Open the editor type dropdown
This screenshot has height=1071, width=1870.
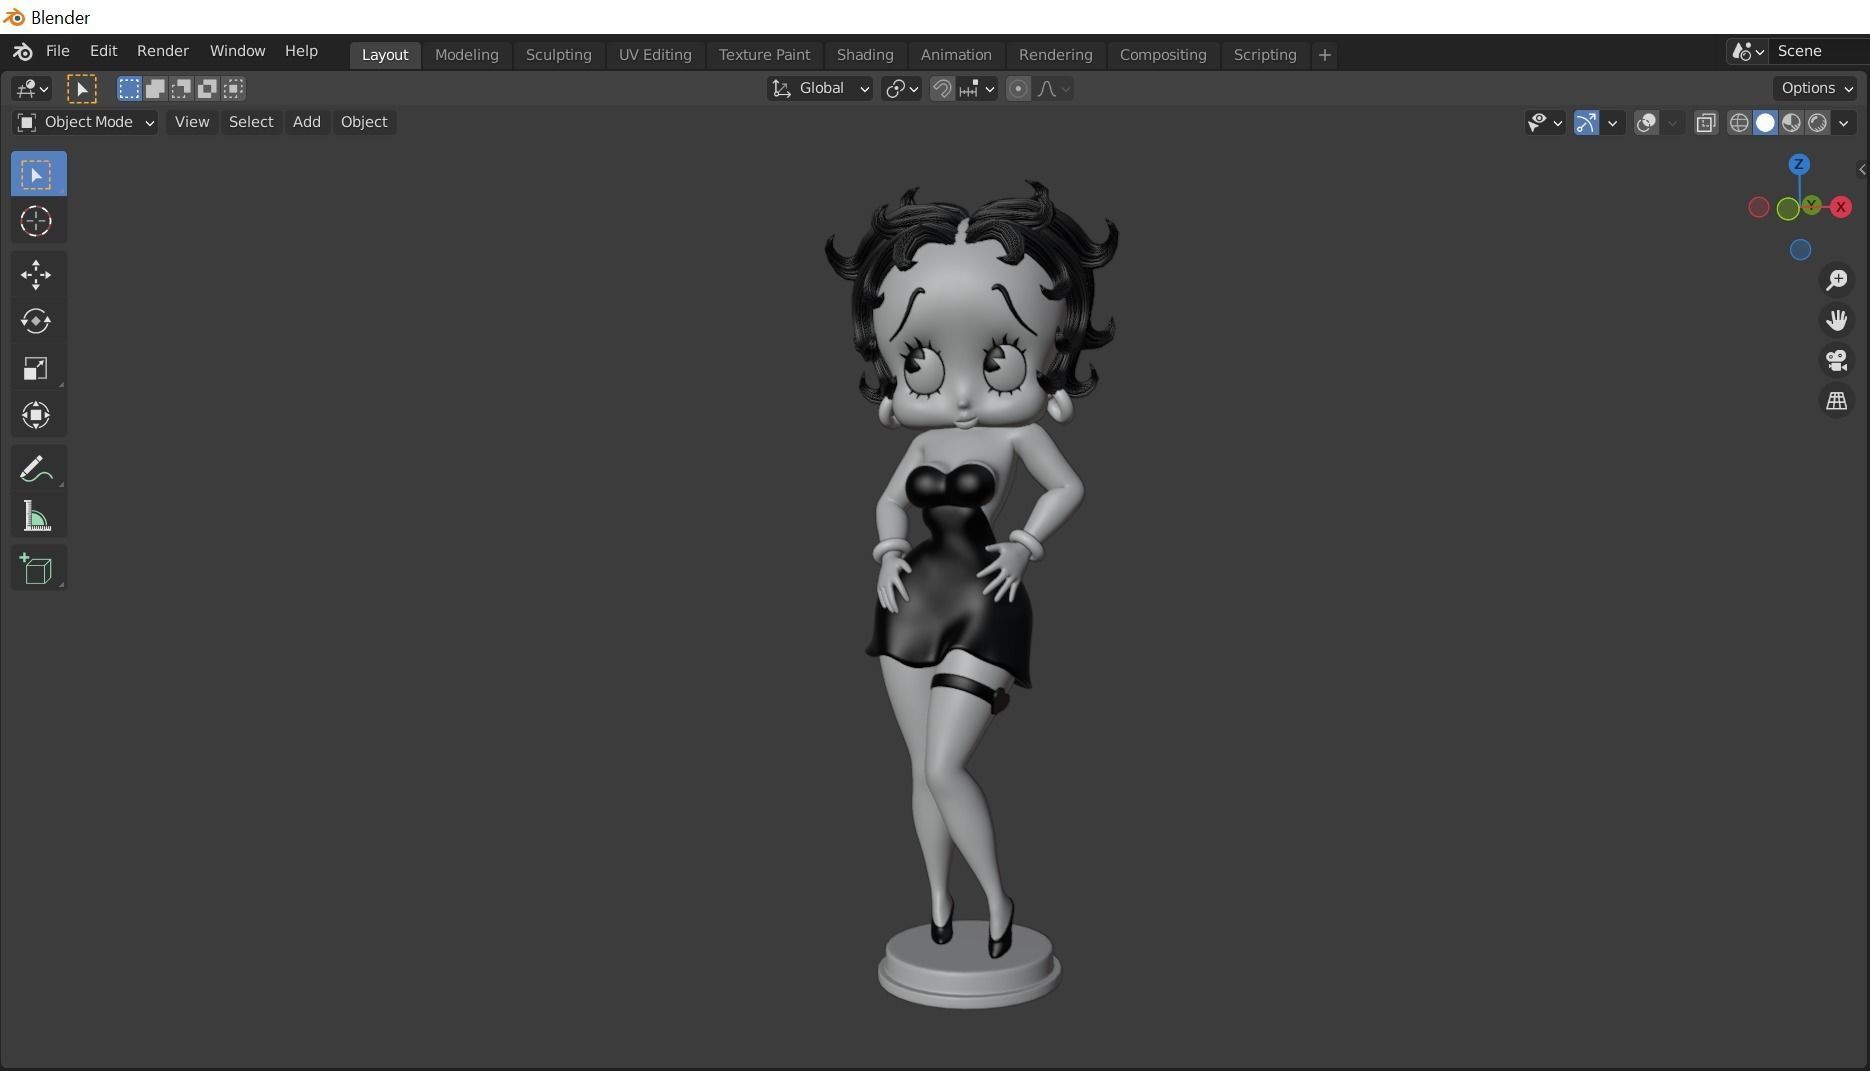[31, 89]
